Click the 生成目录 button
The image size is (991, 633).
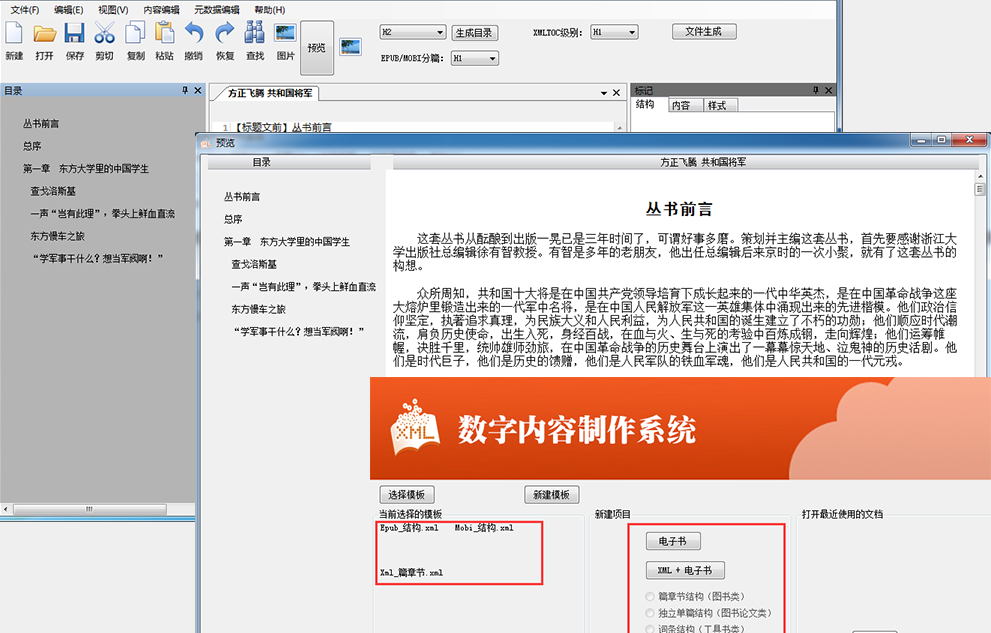tap(474, 32)
